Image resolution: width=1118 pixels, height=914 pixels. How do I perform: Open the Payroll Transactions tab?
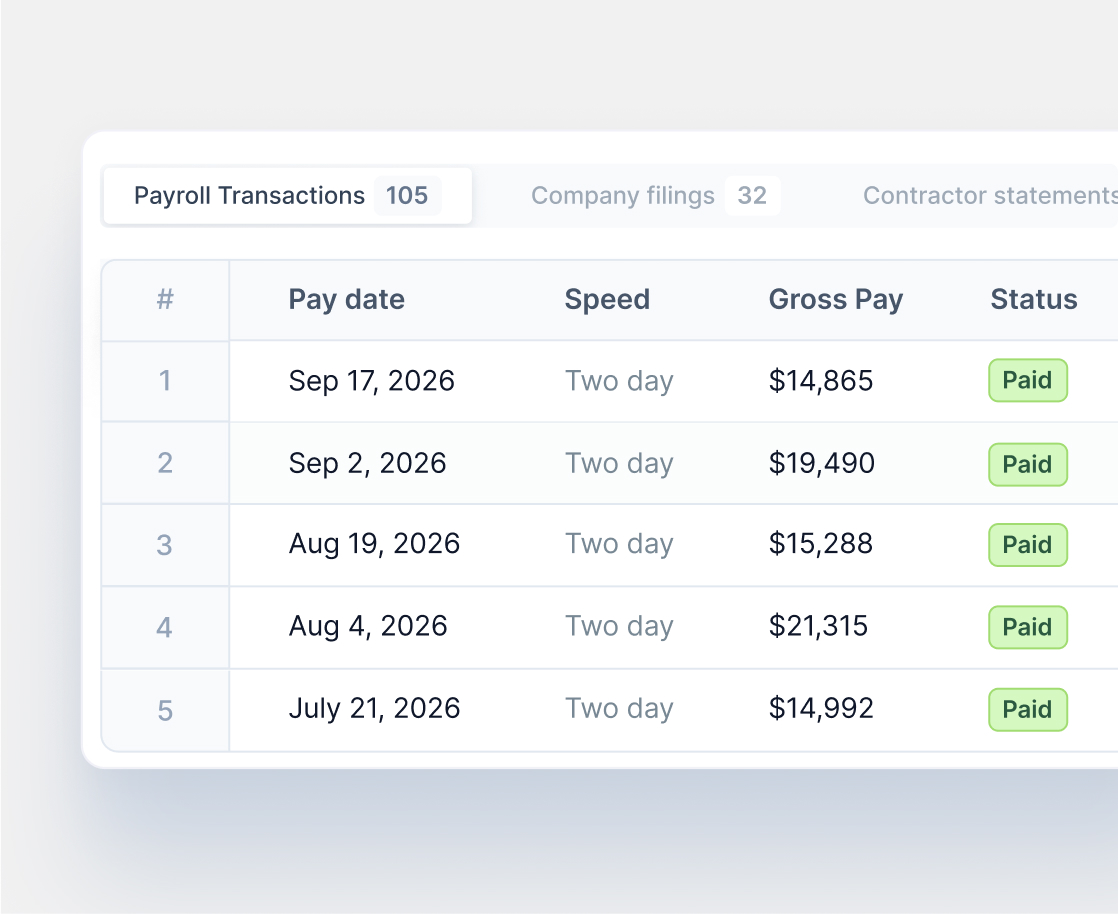(x=287, y=196)
